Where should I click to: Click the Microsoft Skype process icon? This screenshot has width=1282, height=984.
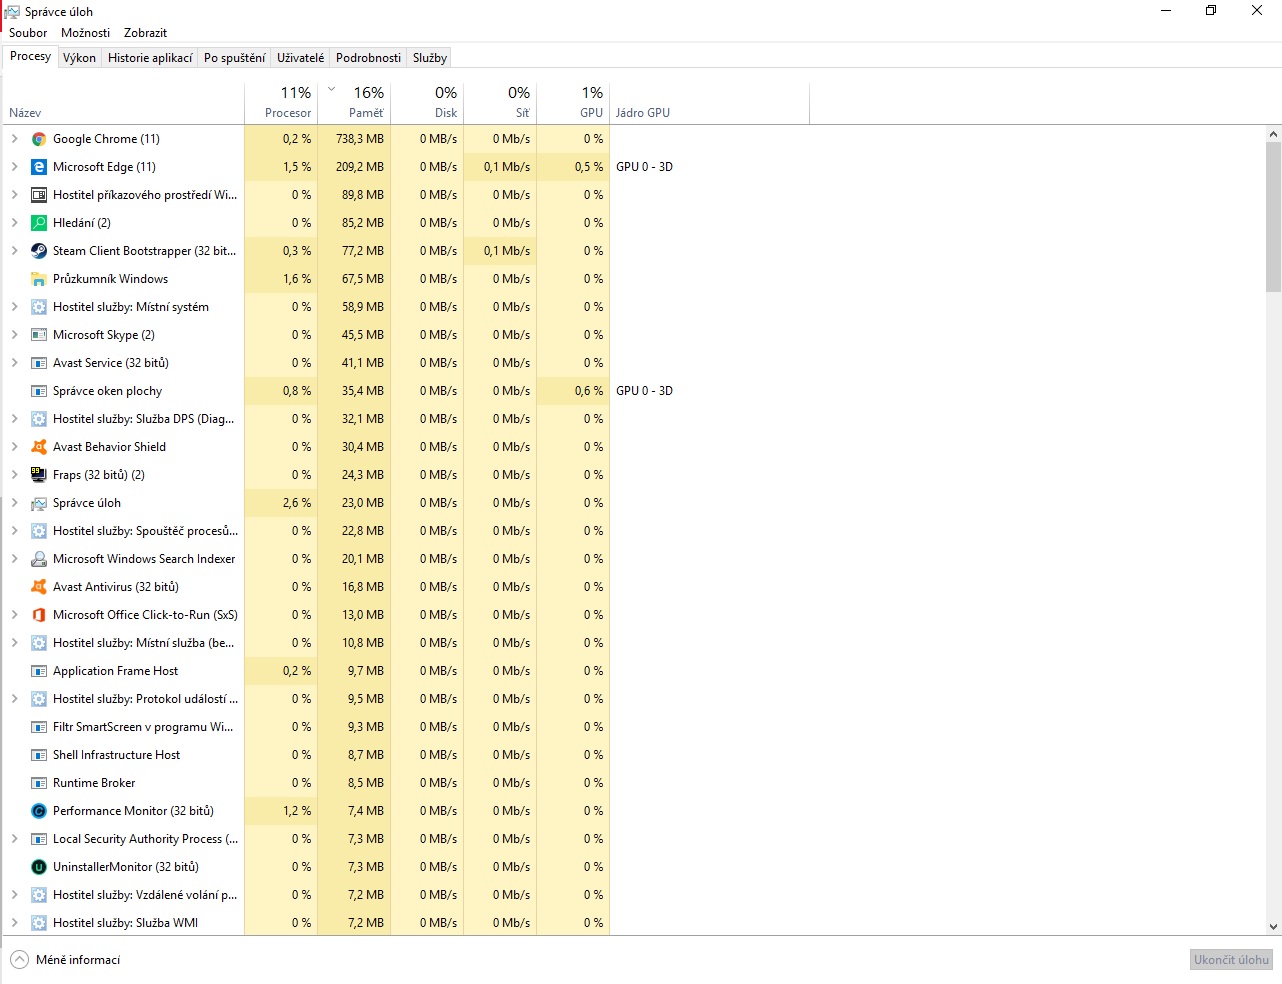click(x=39, y=335)
